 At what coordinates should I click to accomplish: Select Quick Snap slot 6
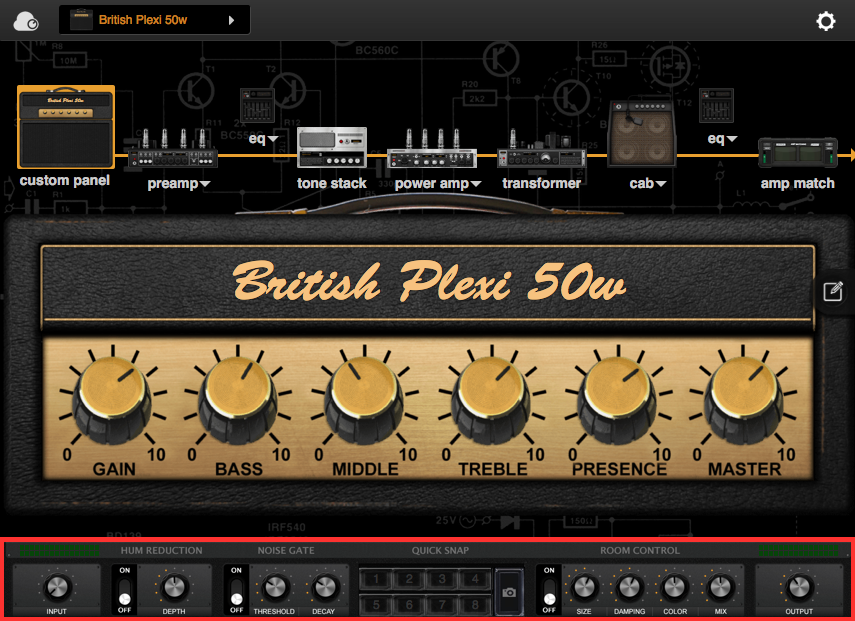tap(409, 604)
